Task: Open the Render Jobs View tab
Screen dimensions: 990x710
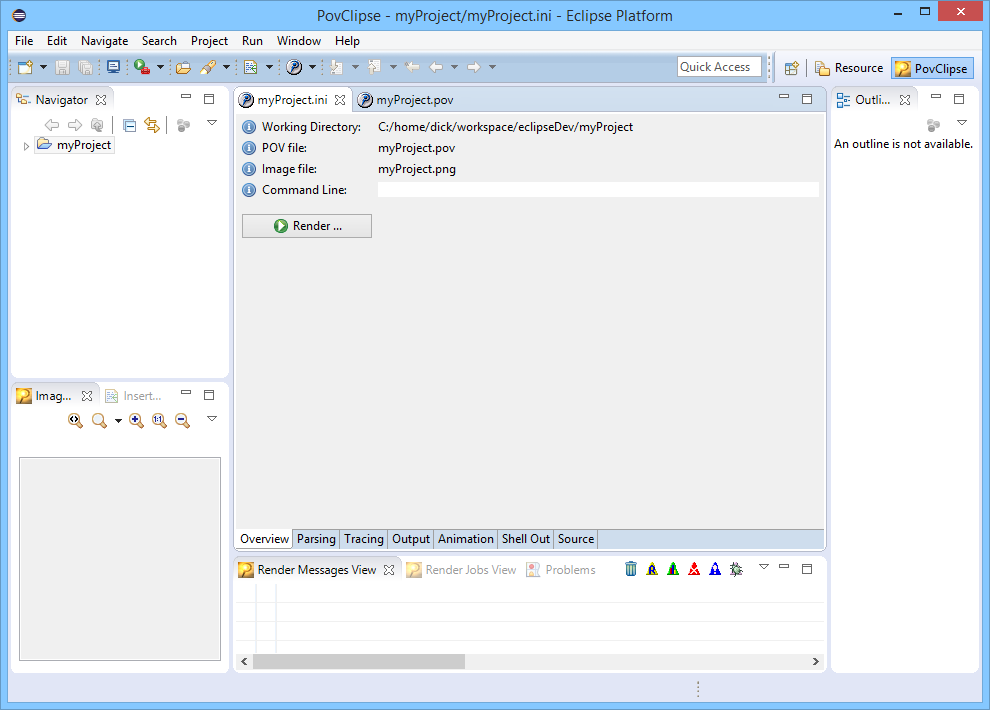Action: pos(462,570)
